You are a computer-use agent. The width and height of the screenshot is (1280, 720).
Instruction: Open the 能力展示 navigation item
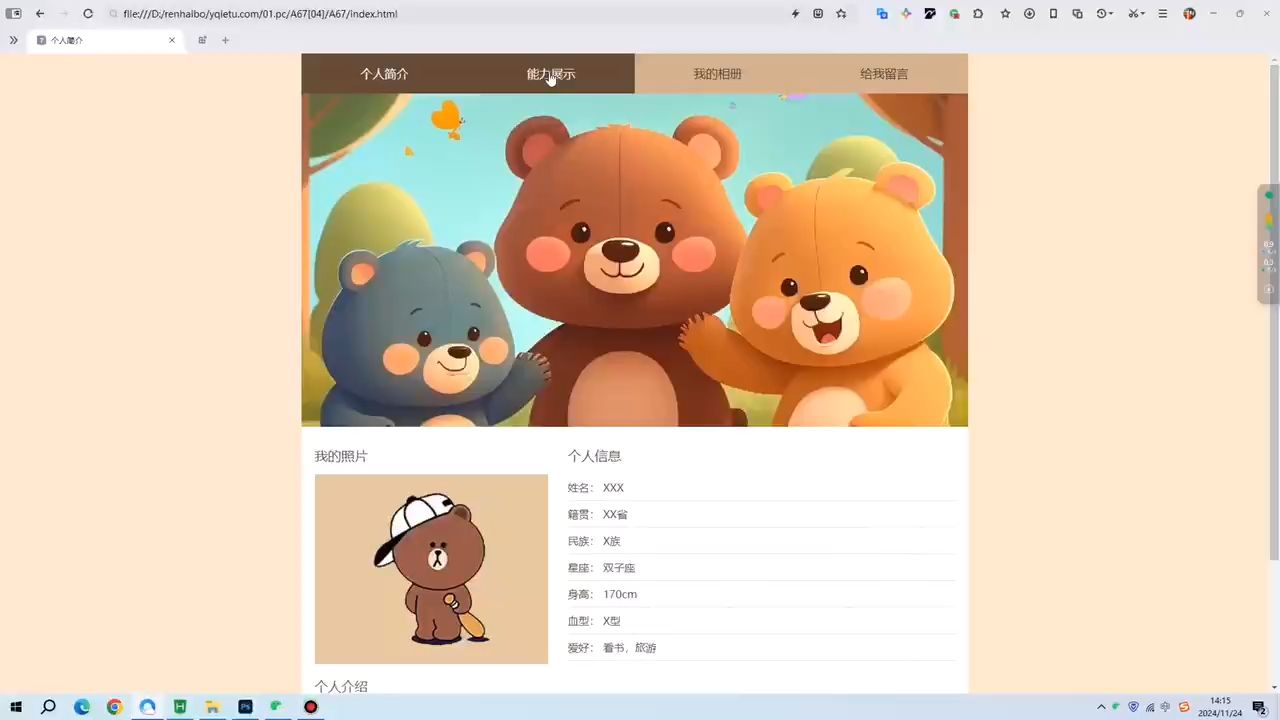[x=551, y=74]
